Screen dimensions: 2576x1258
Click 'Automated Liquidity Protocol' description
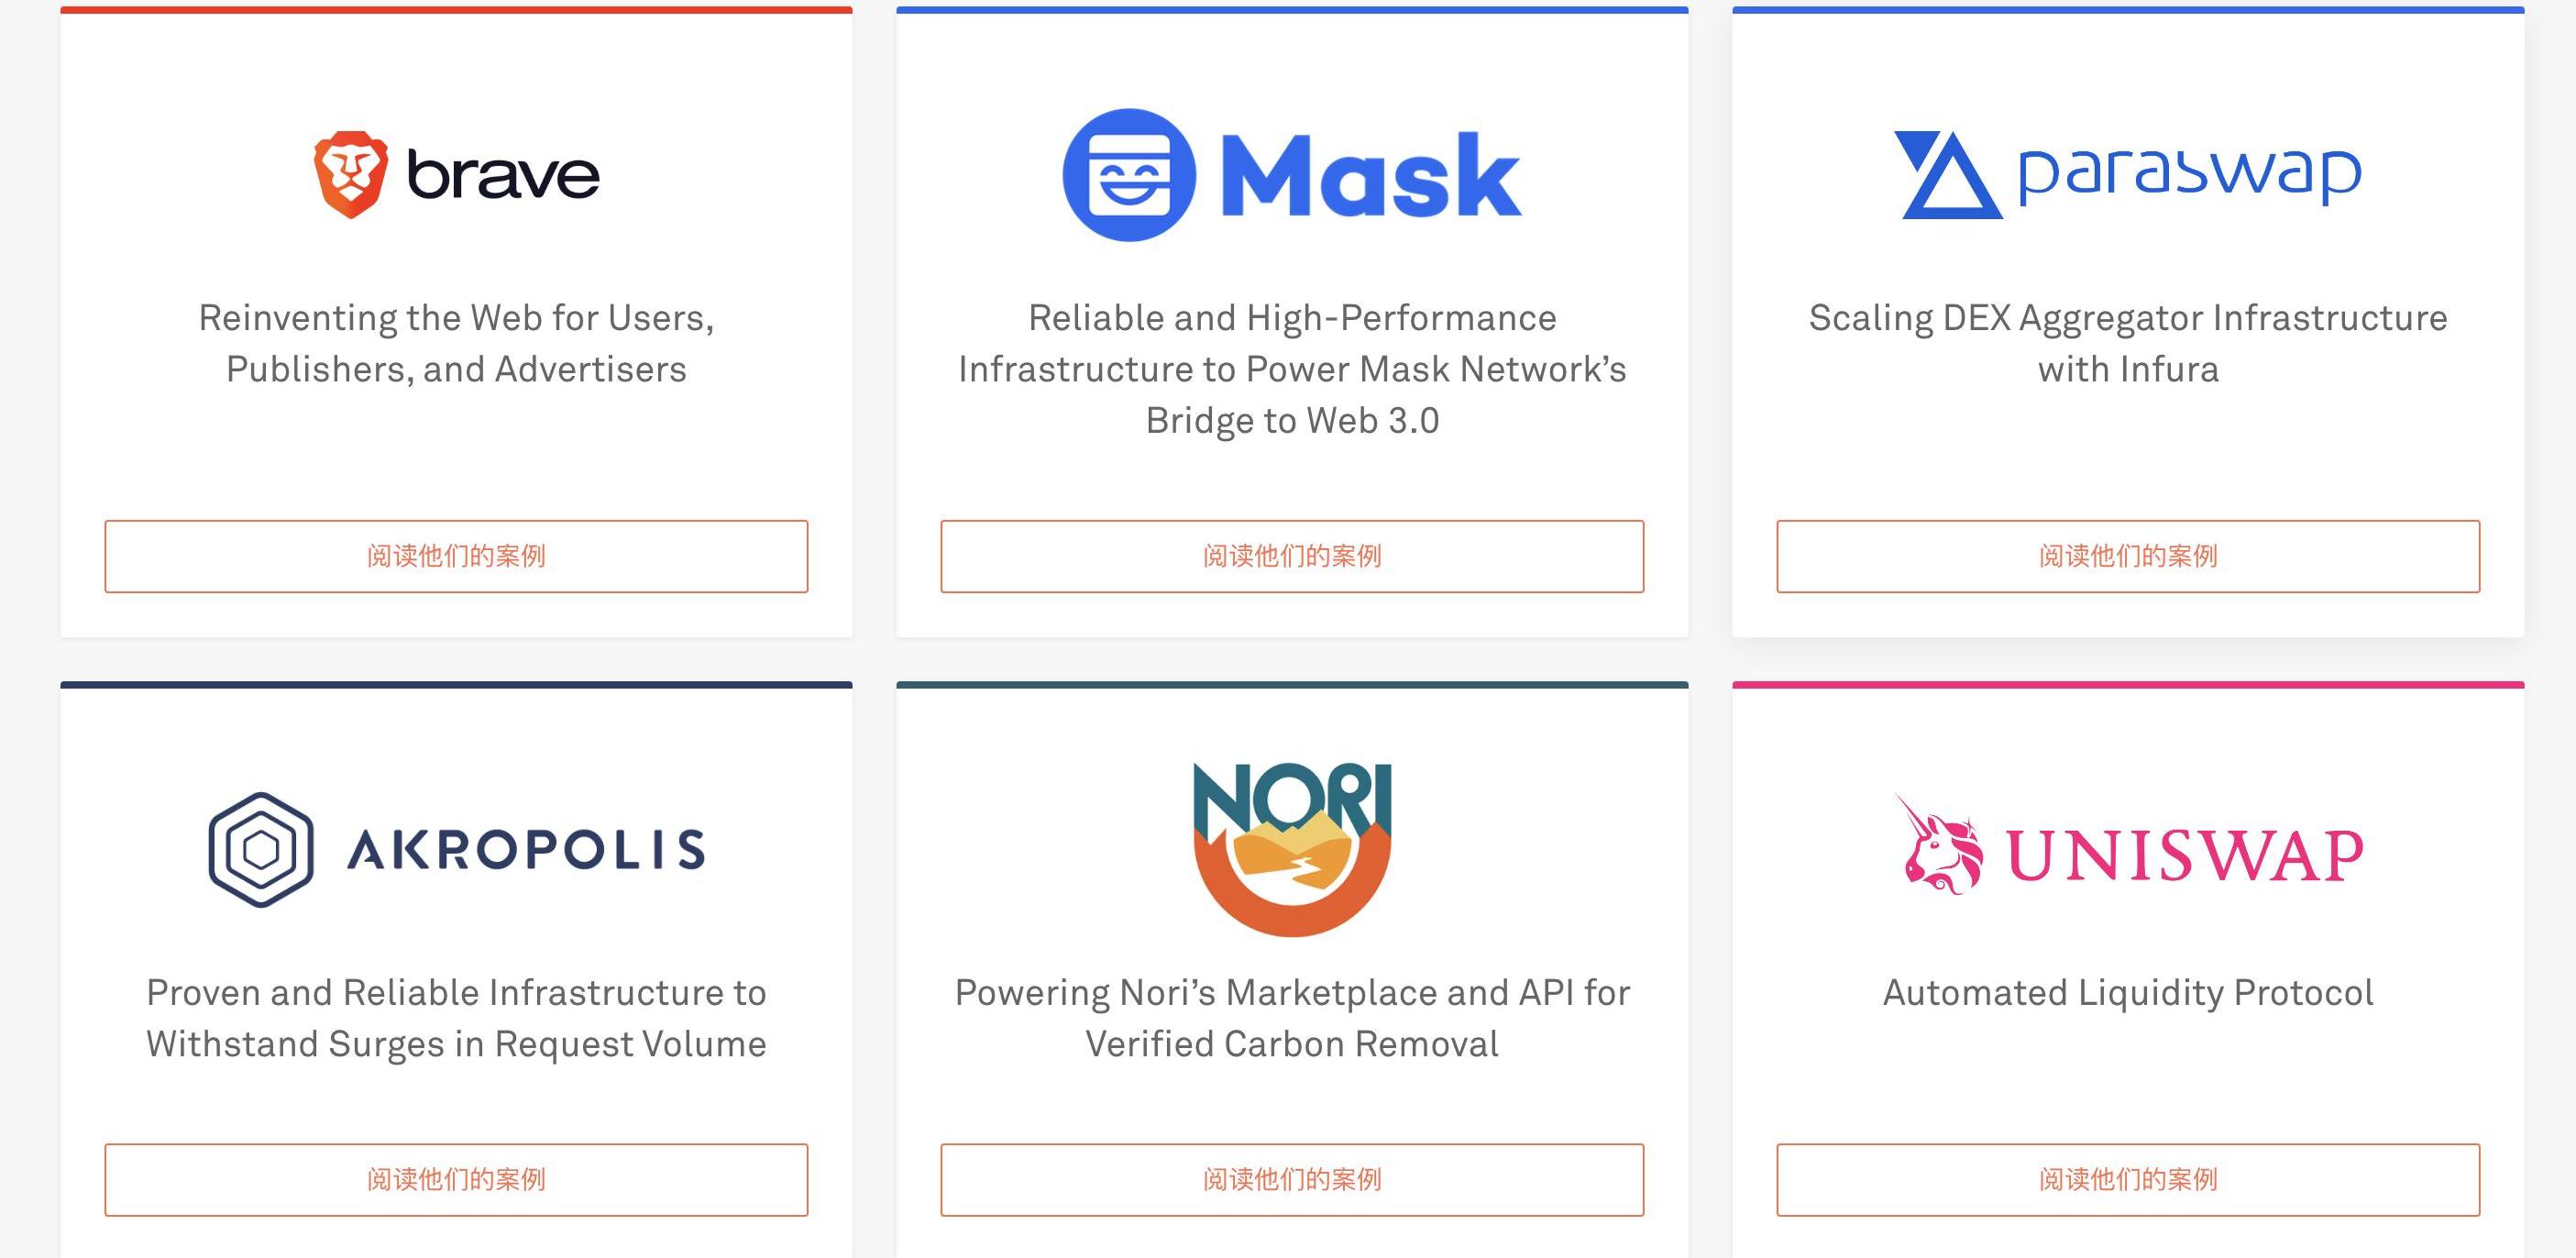[x=2128, y=993]
